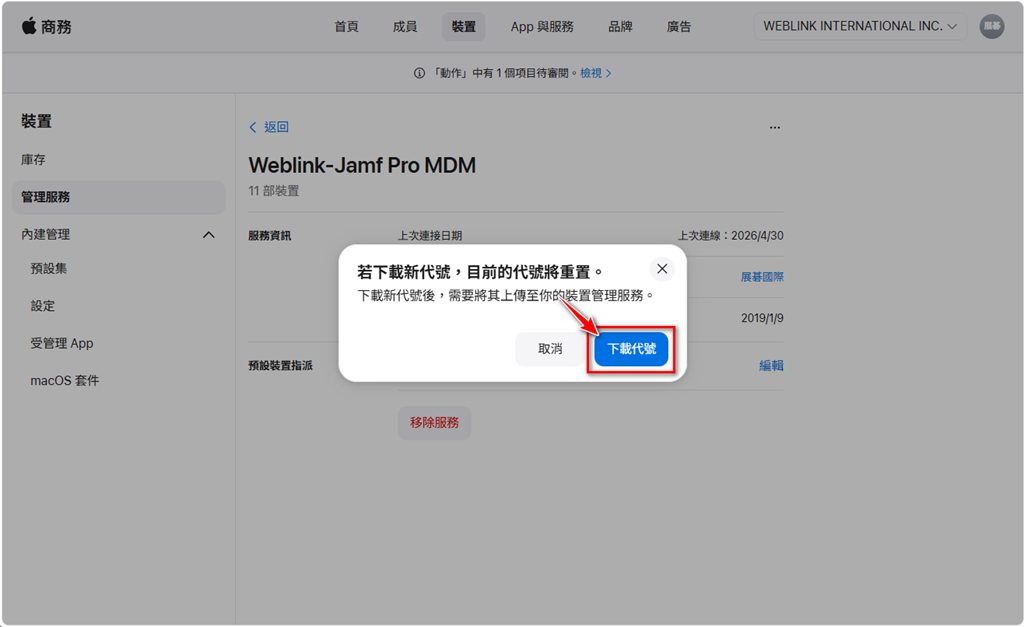Click the 檢視 link in banner
This screenshot has width=1024, height=627.
(595, 73)
